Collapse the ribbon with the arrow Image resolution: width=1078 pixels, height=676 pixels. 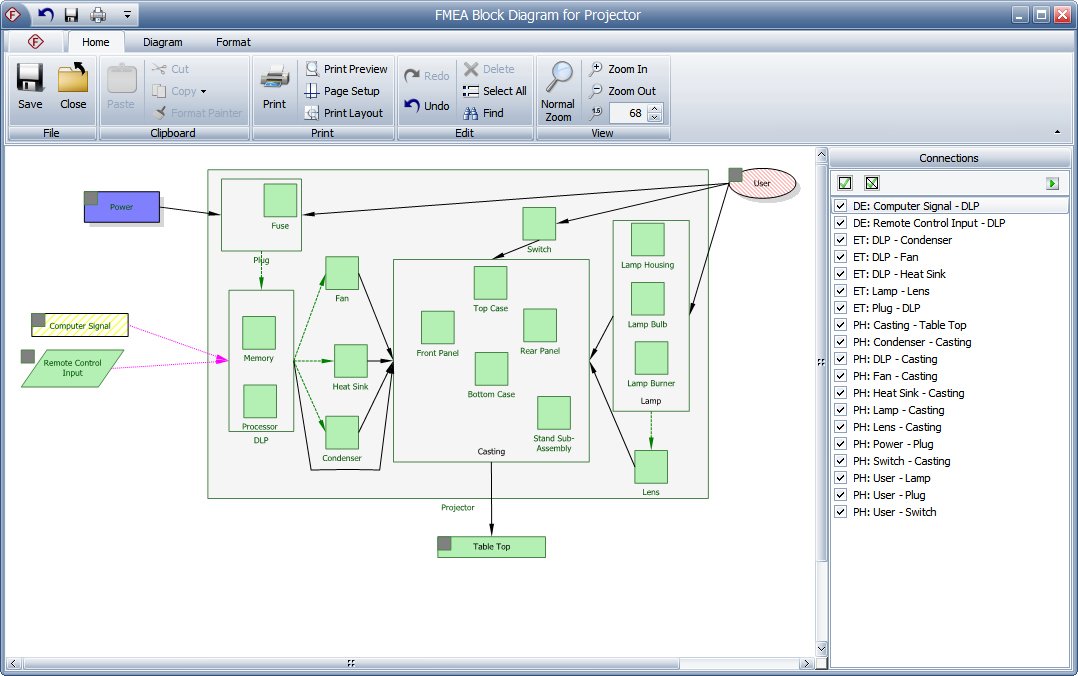pos(1058,132)
